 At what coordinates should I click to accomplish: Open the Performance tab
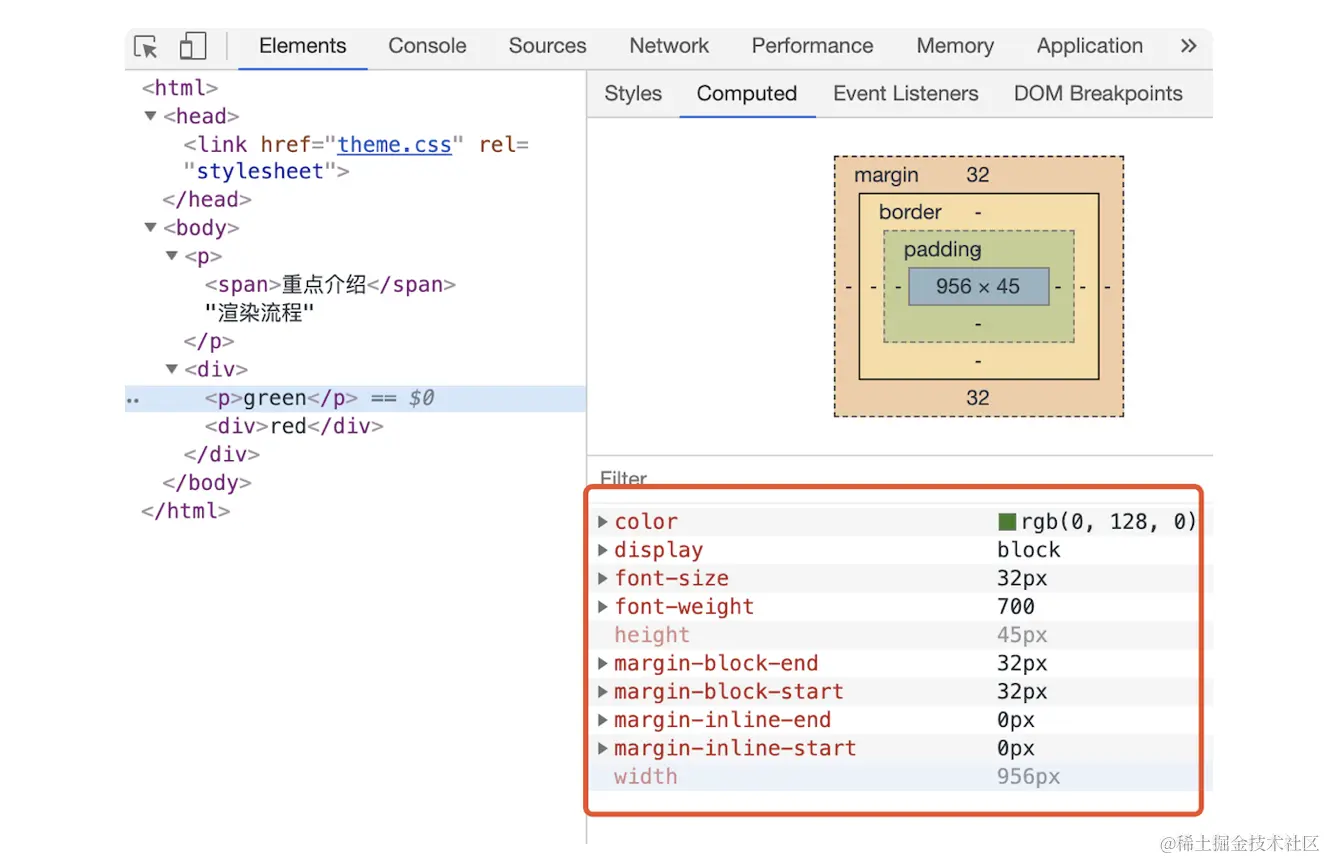(x=812, y=46)
